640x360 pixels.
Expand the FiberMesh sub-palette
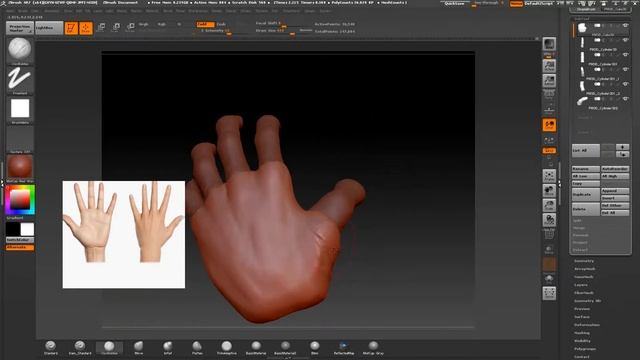tap(584, 293)
